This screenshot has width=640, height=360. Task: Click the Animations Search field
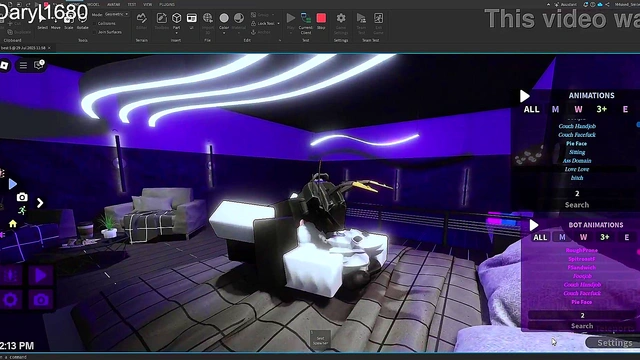coord(577,205)
